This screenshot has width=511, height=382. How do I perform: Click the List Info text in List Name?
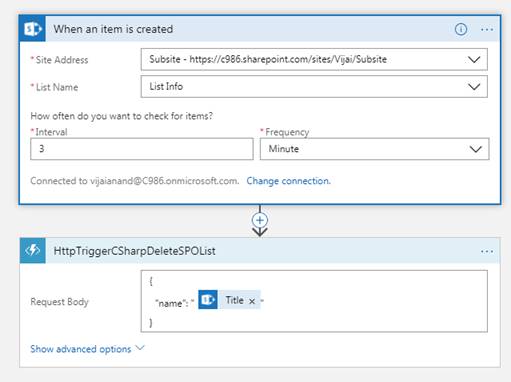(x=166, y=87)
